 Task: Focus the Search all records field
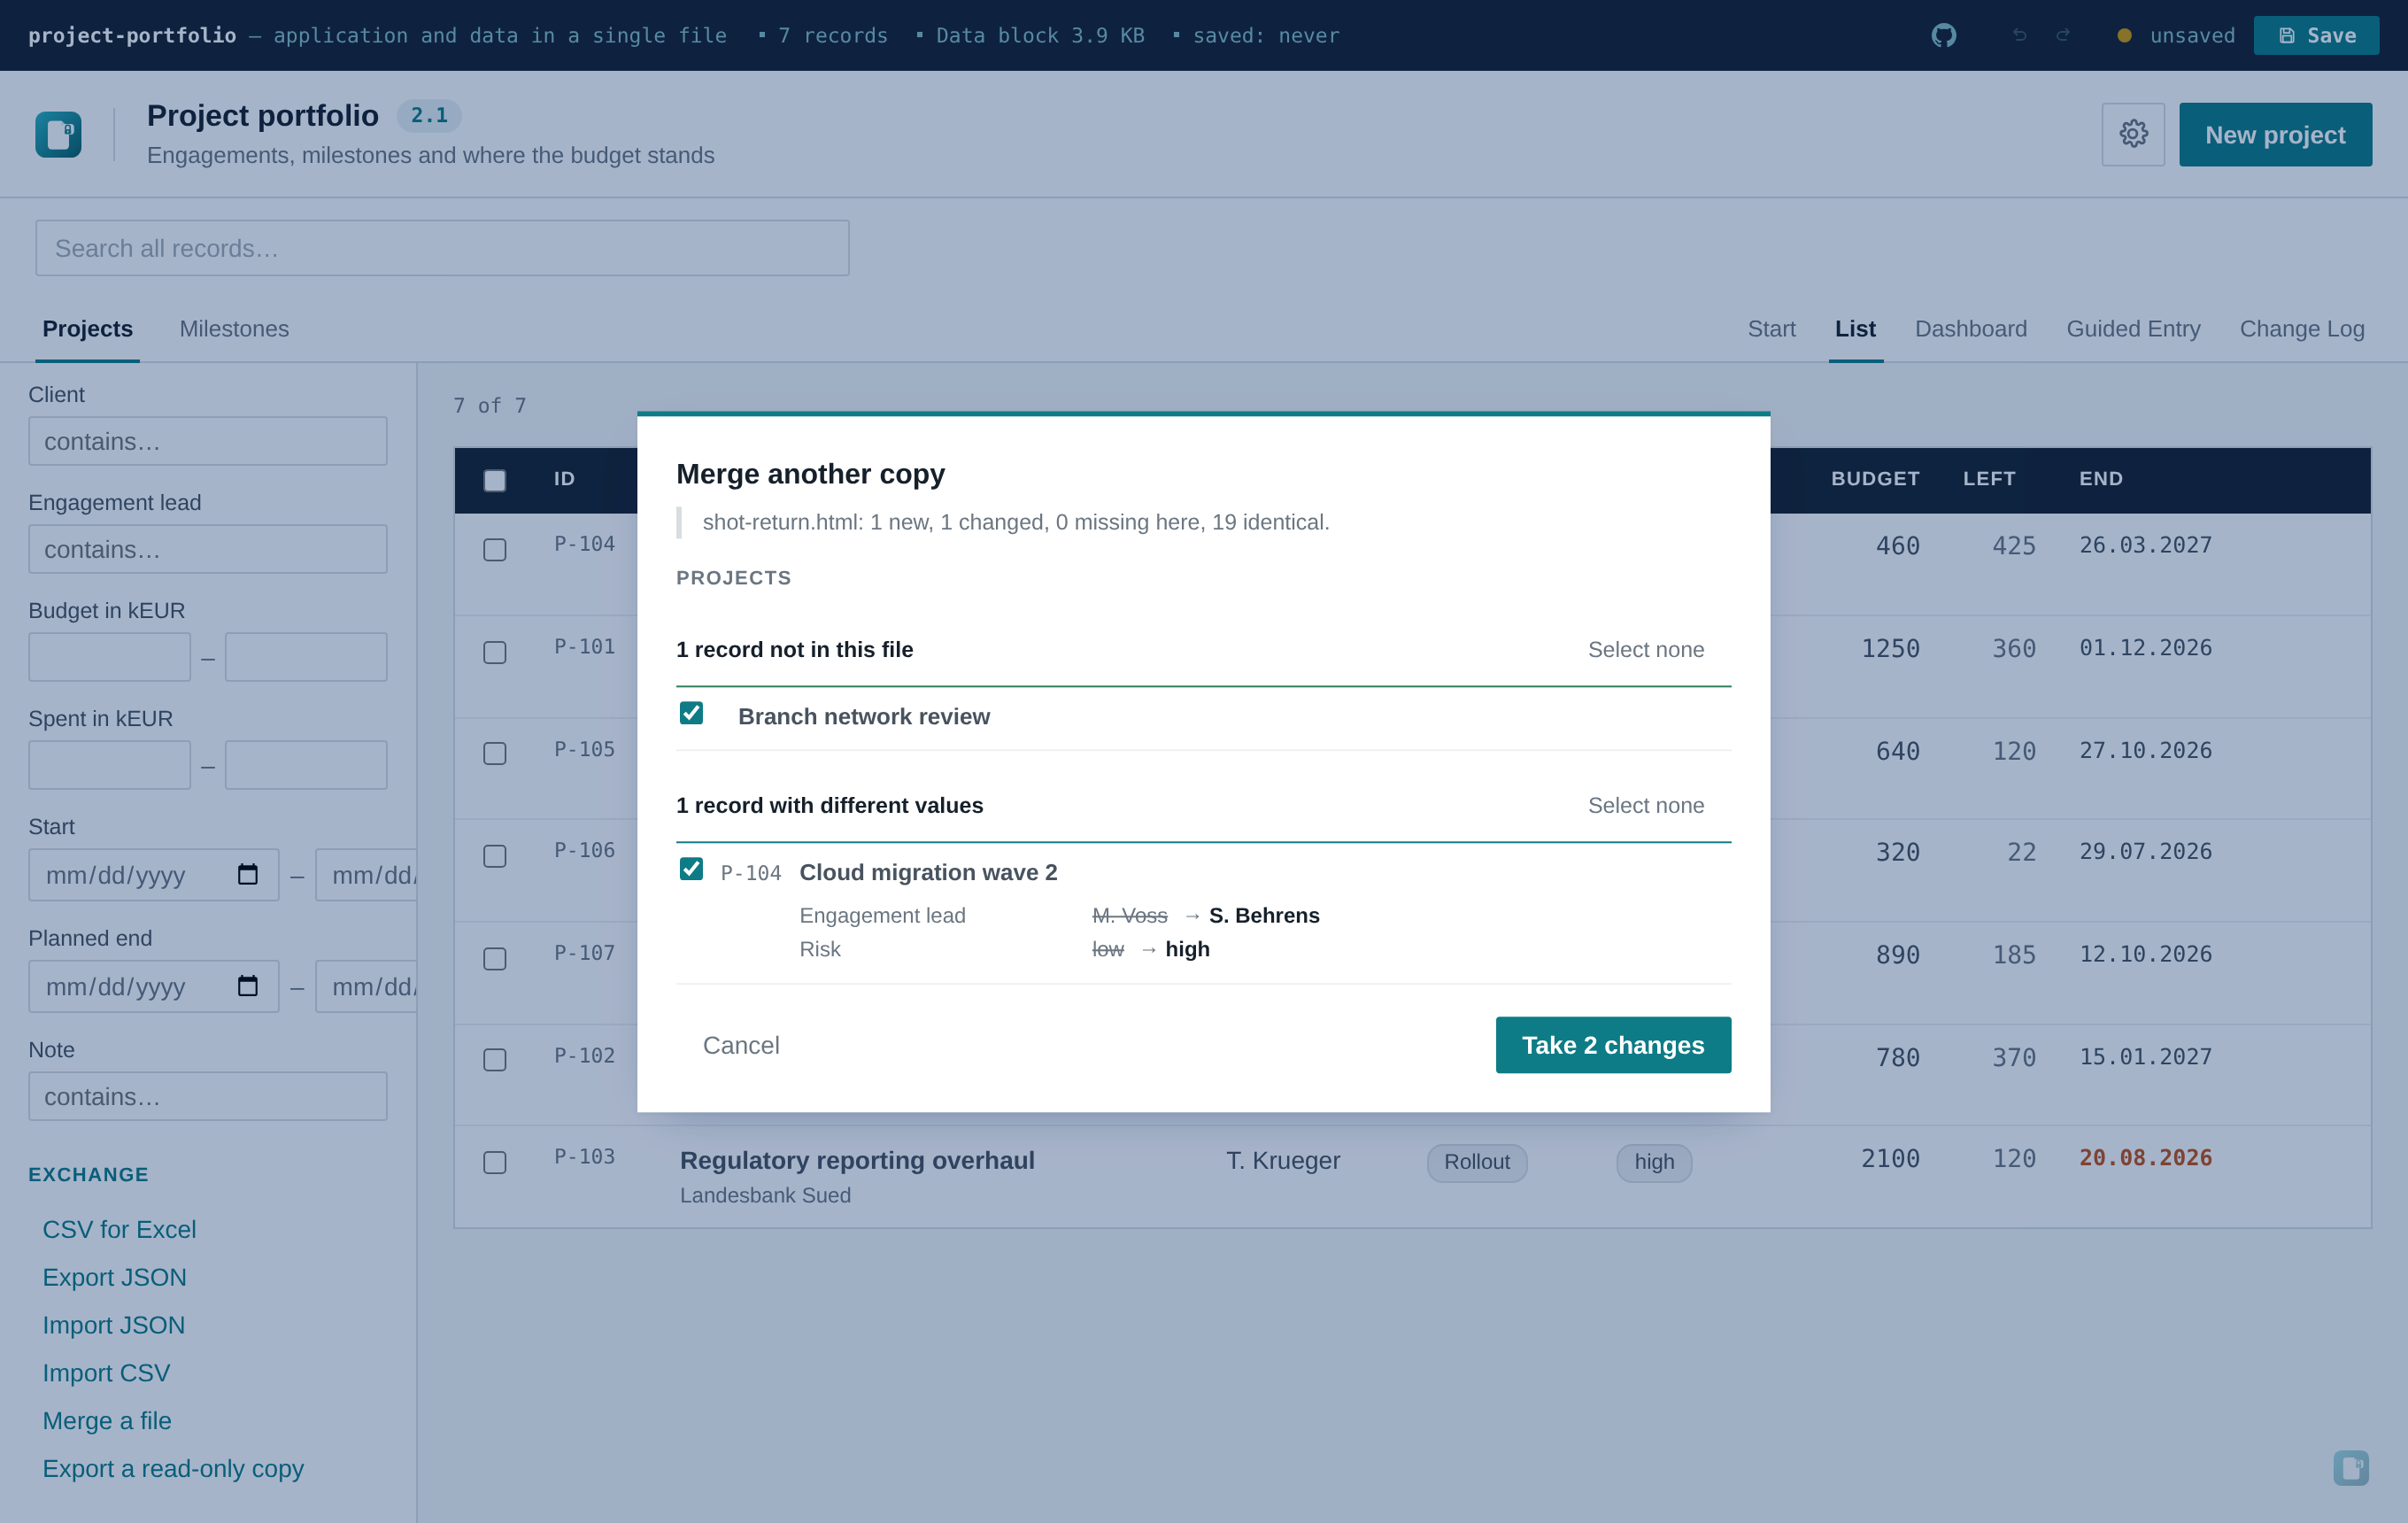[442, 248]
